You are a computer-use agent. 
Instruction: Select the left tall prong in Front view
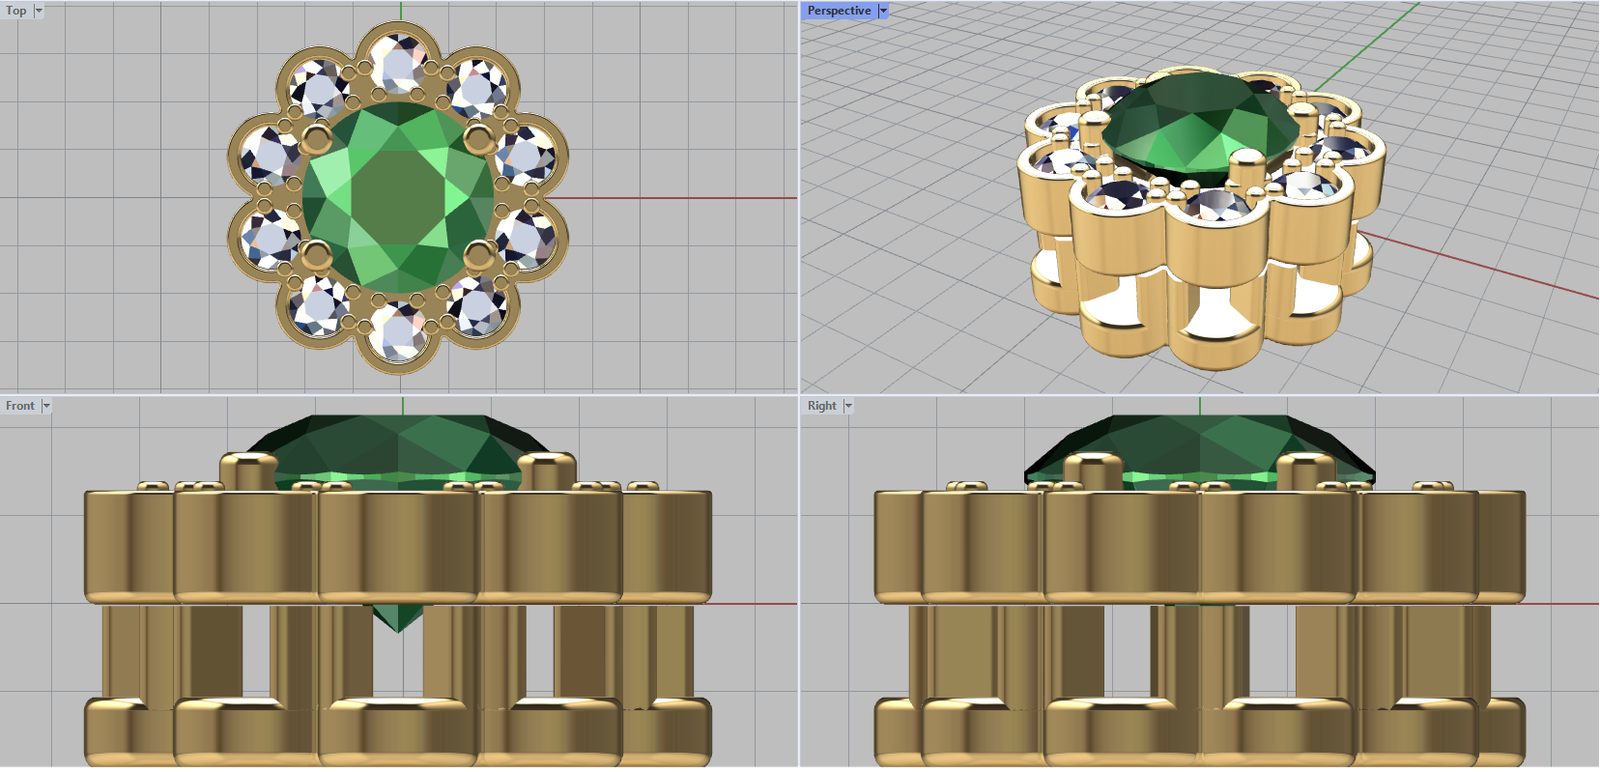[x=248, y=472]
